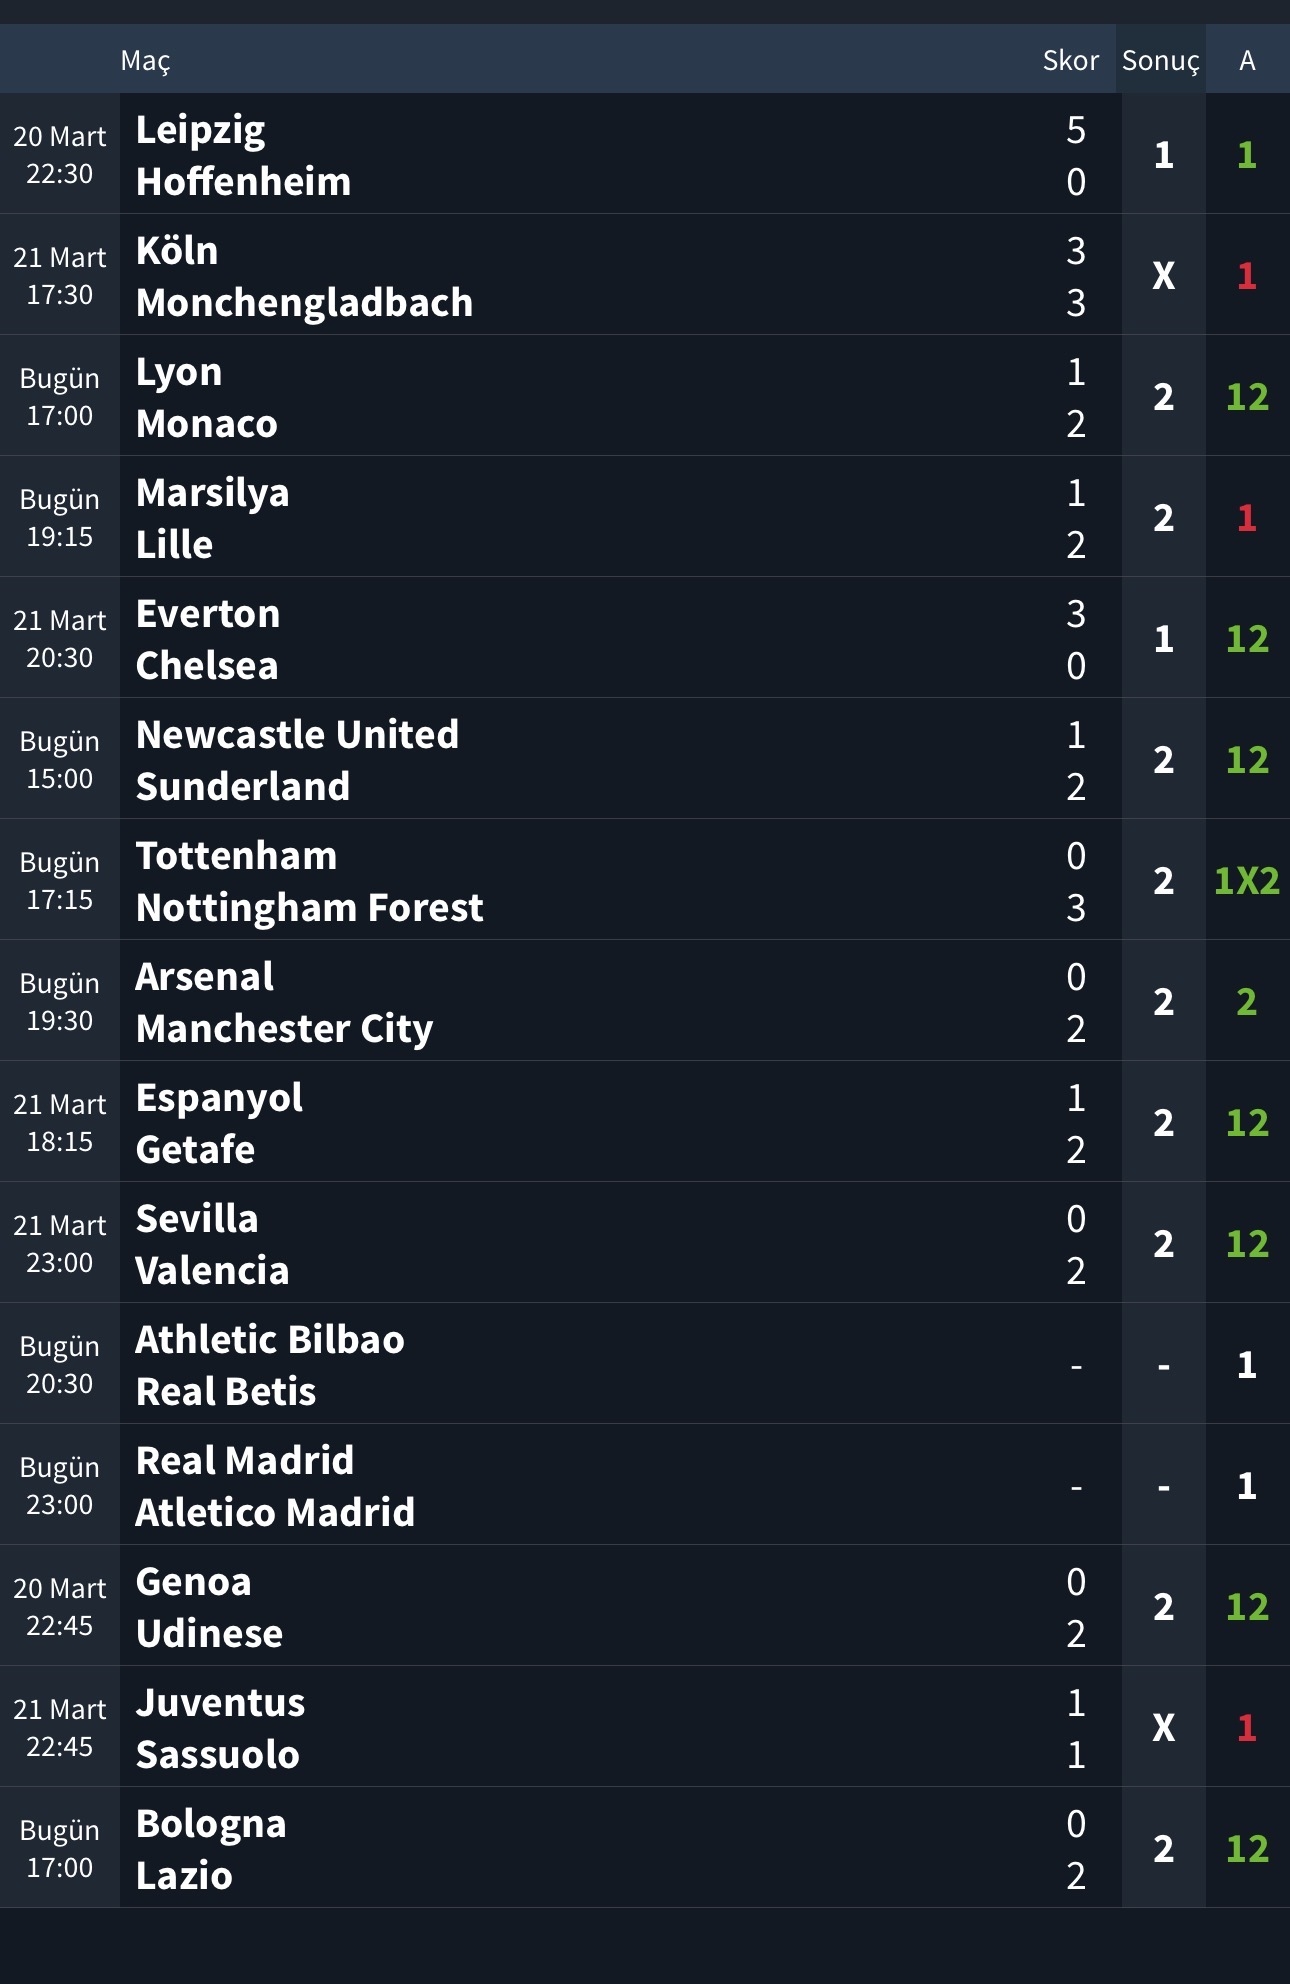Select the Juventus match X result
The width and height of the screenshot is (1290, 1984).
point(1163,1728)
